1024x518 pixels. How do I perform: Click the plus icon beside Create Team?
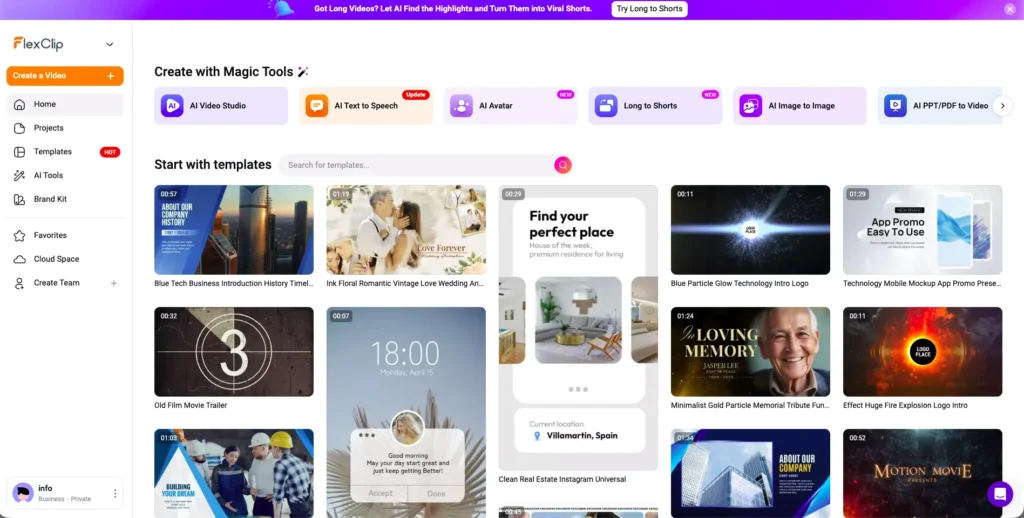click(114, 283)
